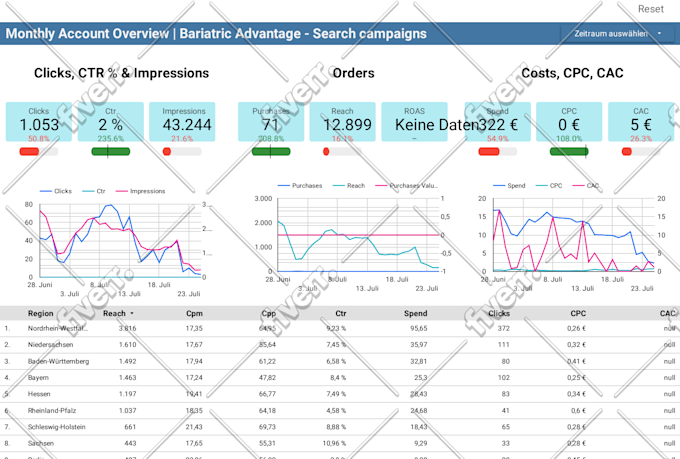
Task: Select the Schleswig-Holstein region row
Action: [340, 427]
